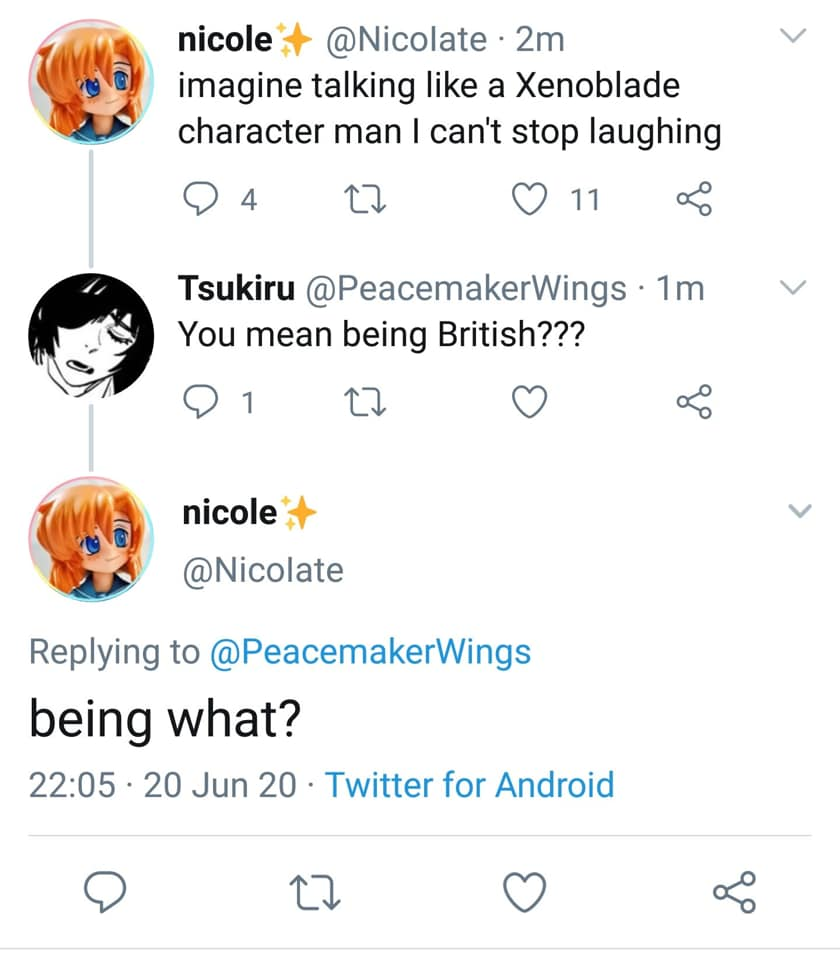Share Tsukiru's tweet
The width and height of the screenshot is (840, 960).
point(694,402)
